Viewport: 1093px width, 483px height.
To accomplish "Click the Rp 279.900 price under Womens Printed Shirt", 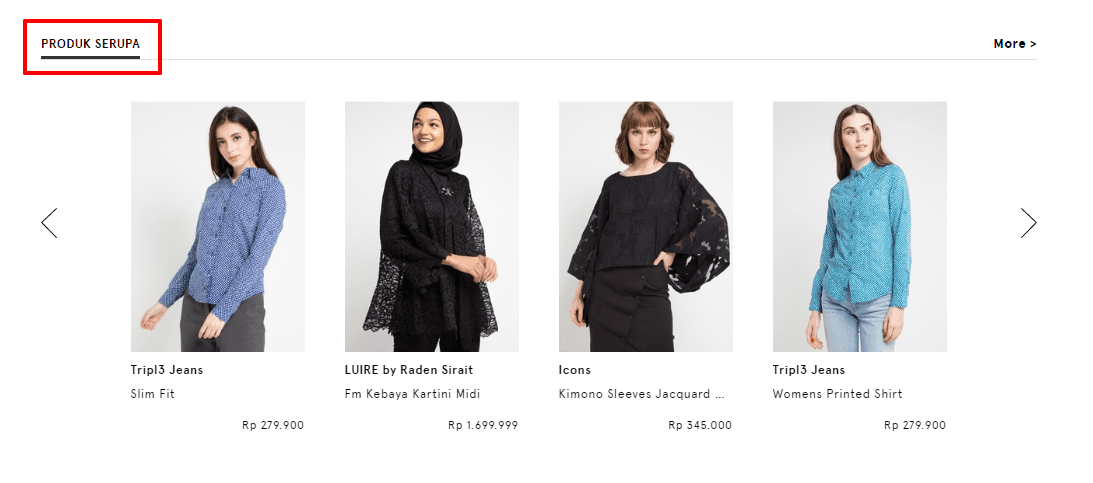I will [915, 425].
